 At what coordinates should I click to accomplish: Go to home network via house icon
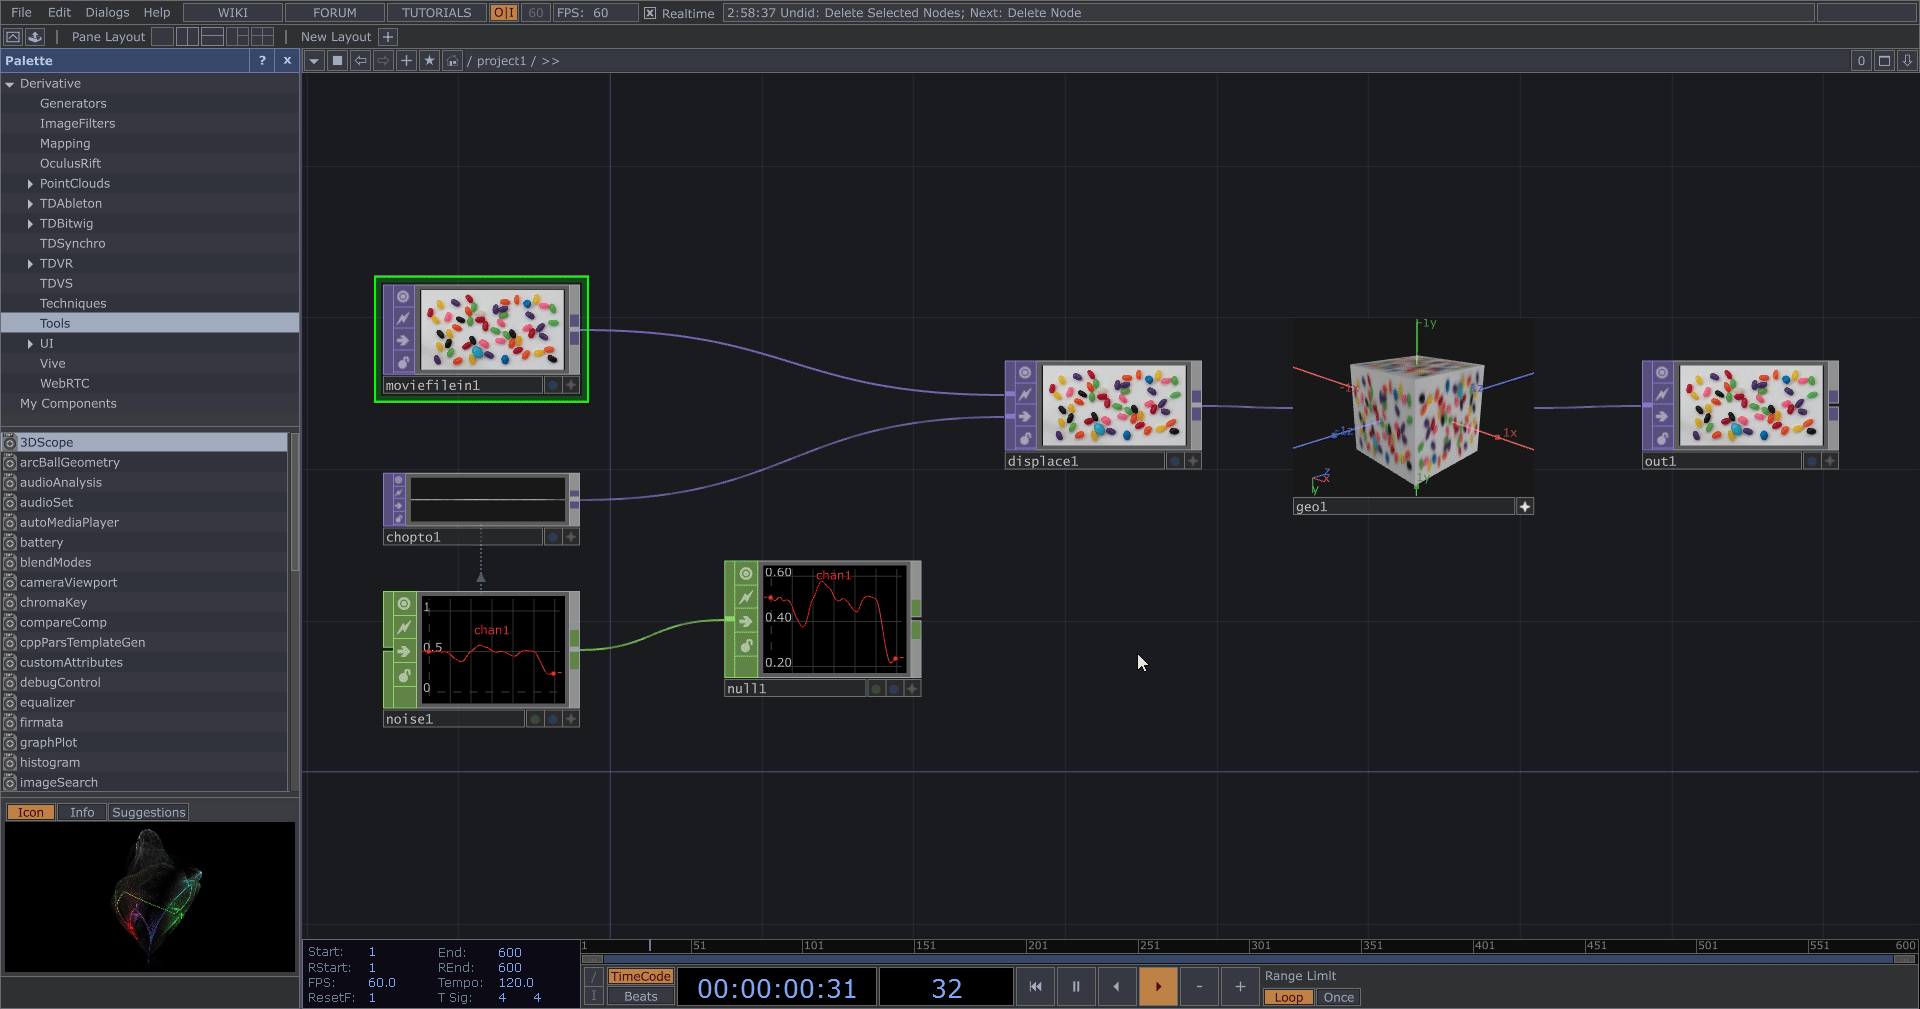(x=452, y=61)
